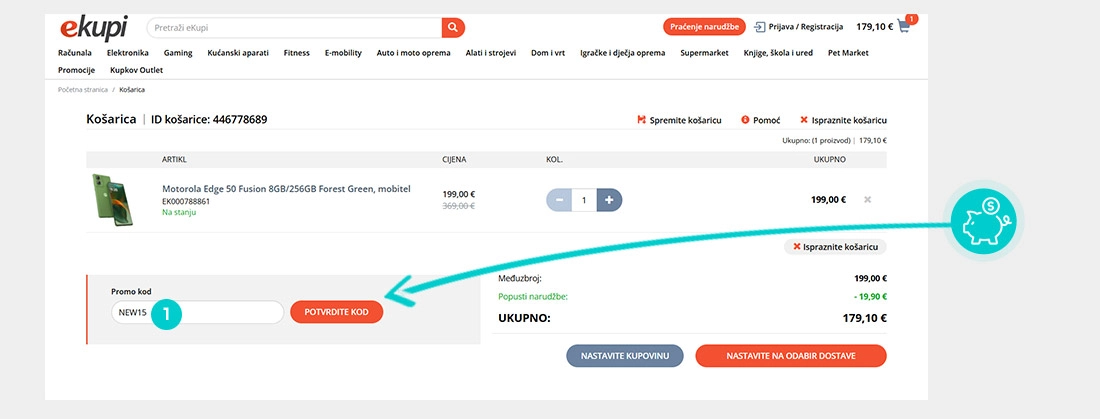The width and height of the screenshot is (1100, 419).
Task: Select the Kupkov Outlet menu item
Action: [136, 70]
